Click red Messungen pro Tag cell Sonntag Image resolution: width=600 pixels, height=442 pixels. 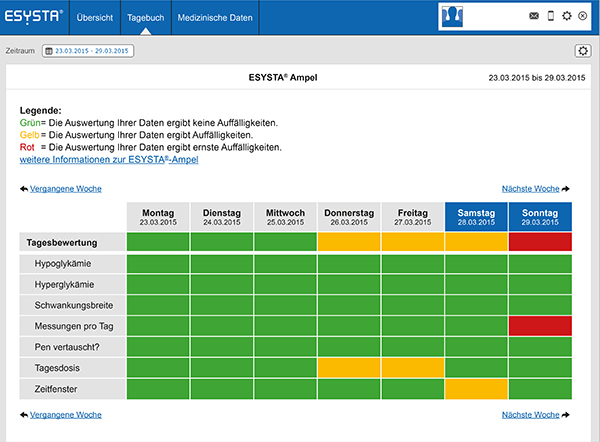click(x=540, y=326)
